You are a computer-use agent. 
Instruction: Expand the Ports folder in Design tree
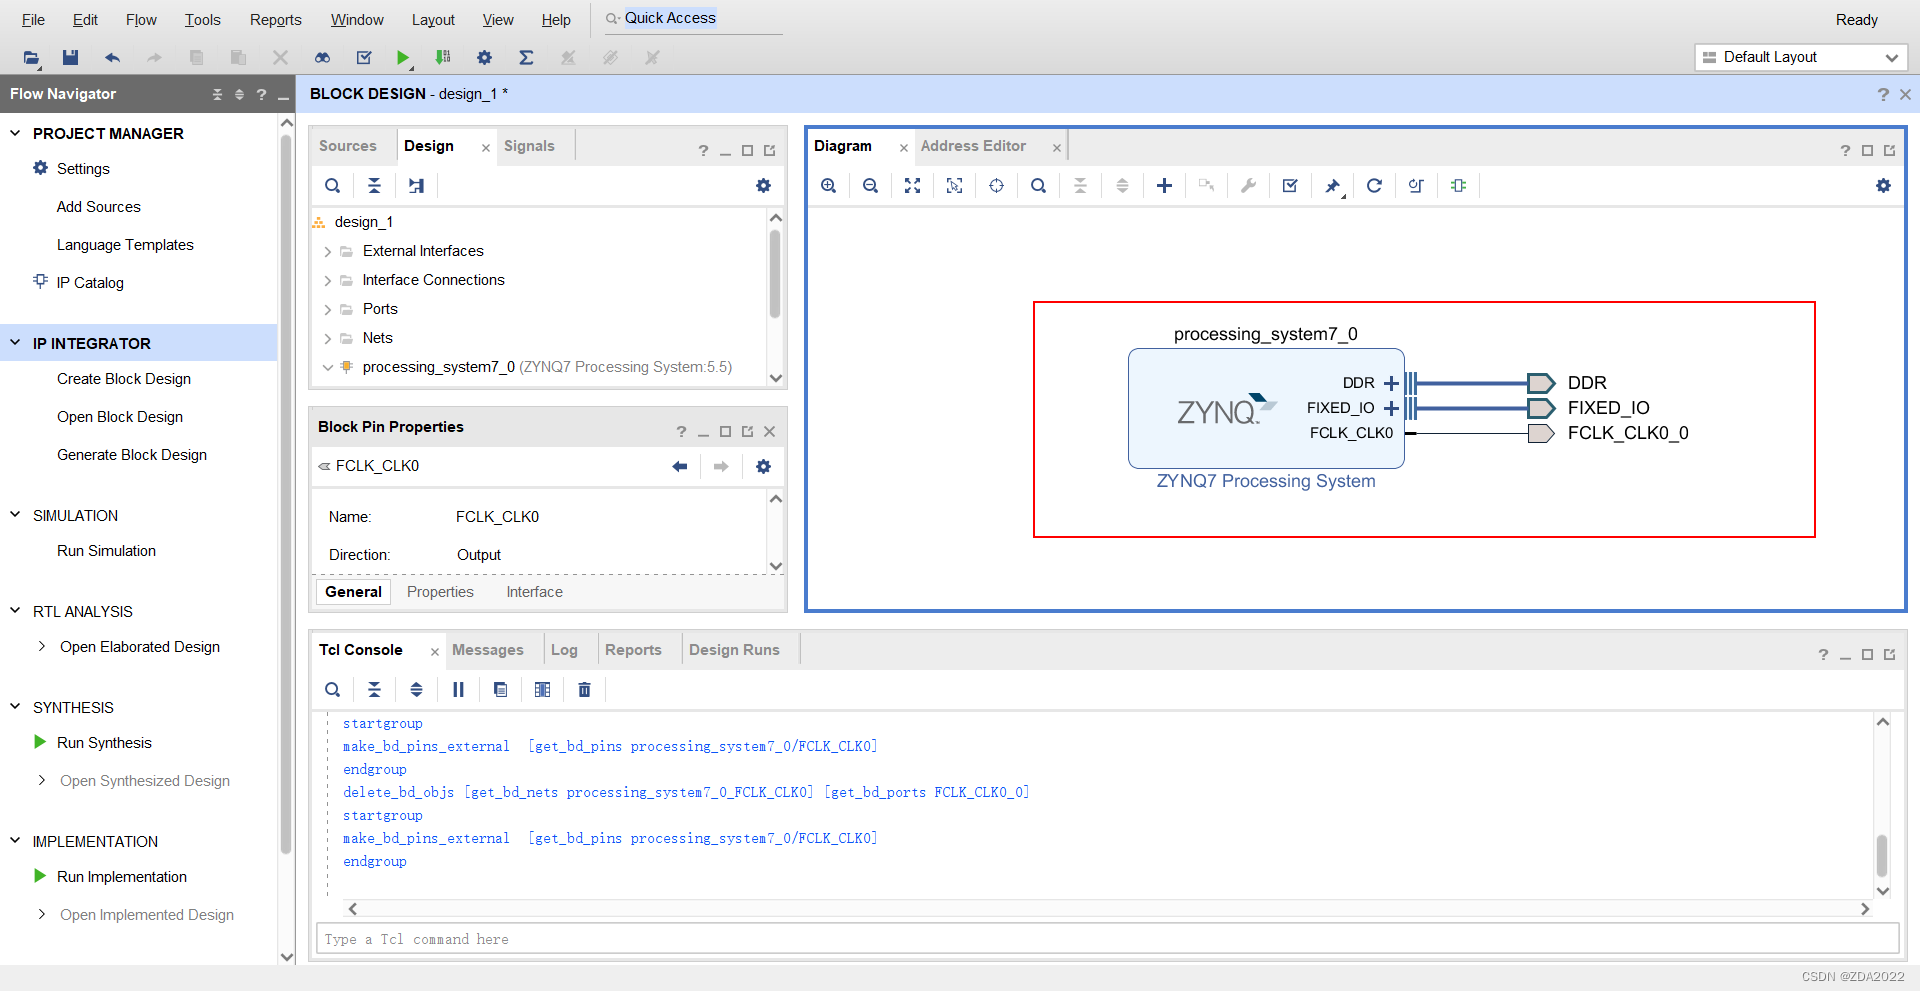327,310
